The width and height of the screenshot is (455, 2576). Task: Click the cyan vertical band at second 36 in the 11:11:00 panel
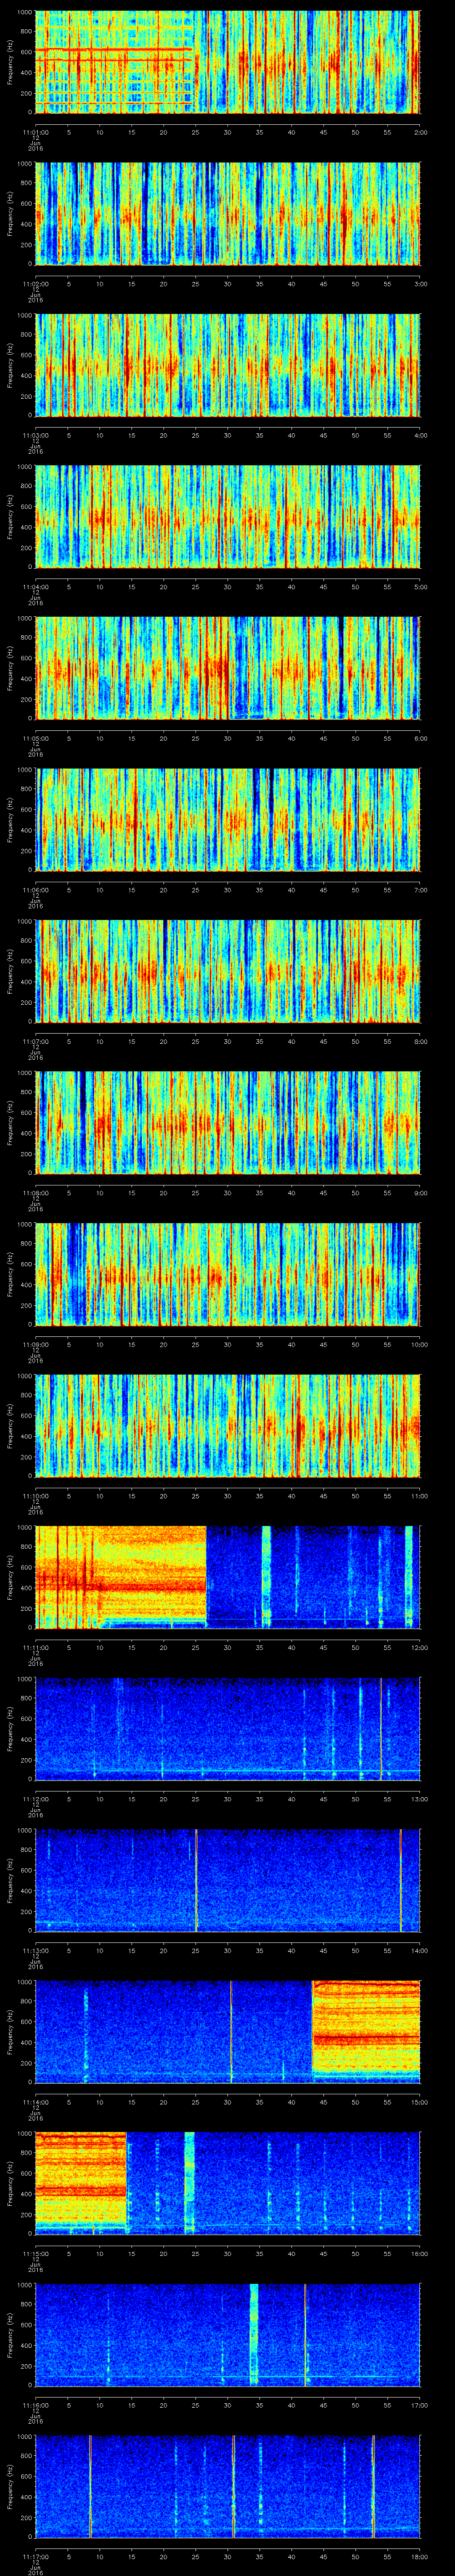(x=266, y=1577)
